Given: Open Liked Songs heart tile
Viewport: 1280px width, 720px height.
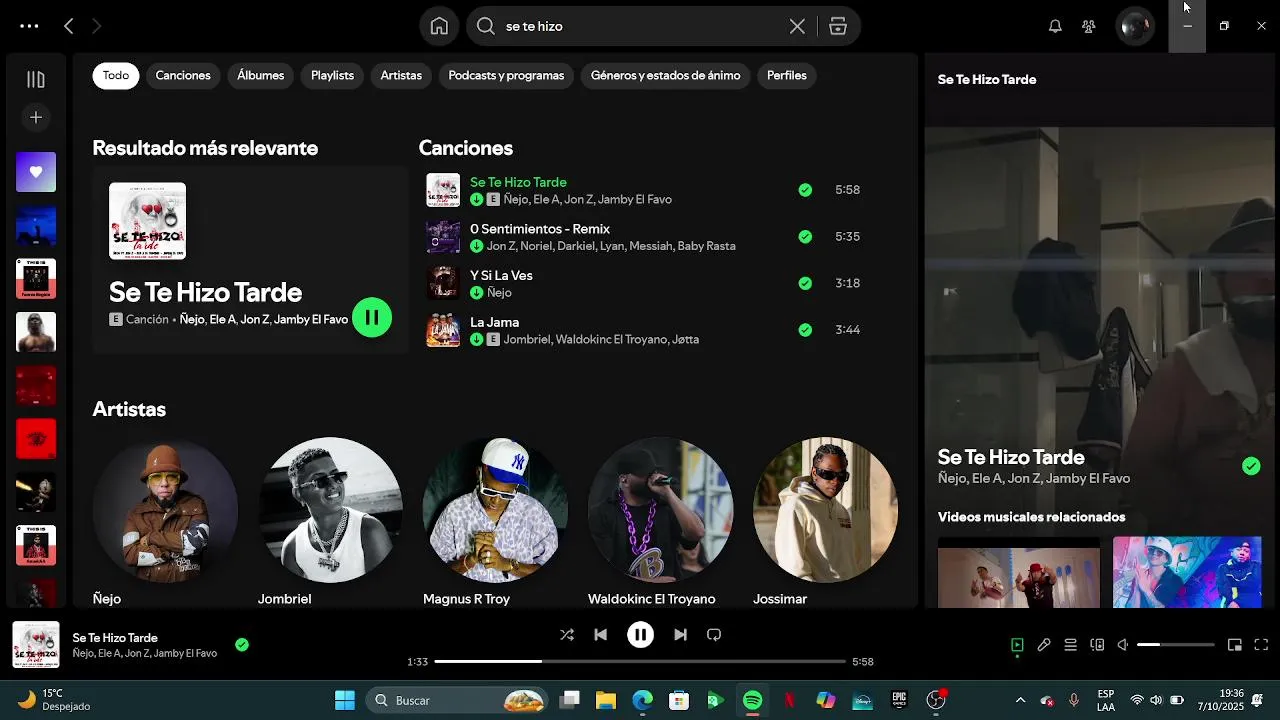Looking at the screenshot, I should tap(36, 172).
